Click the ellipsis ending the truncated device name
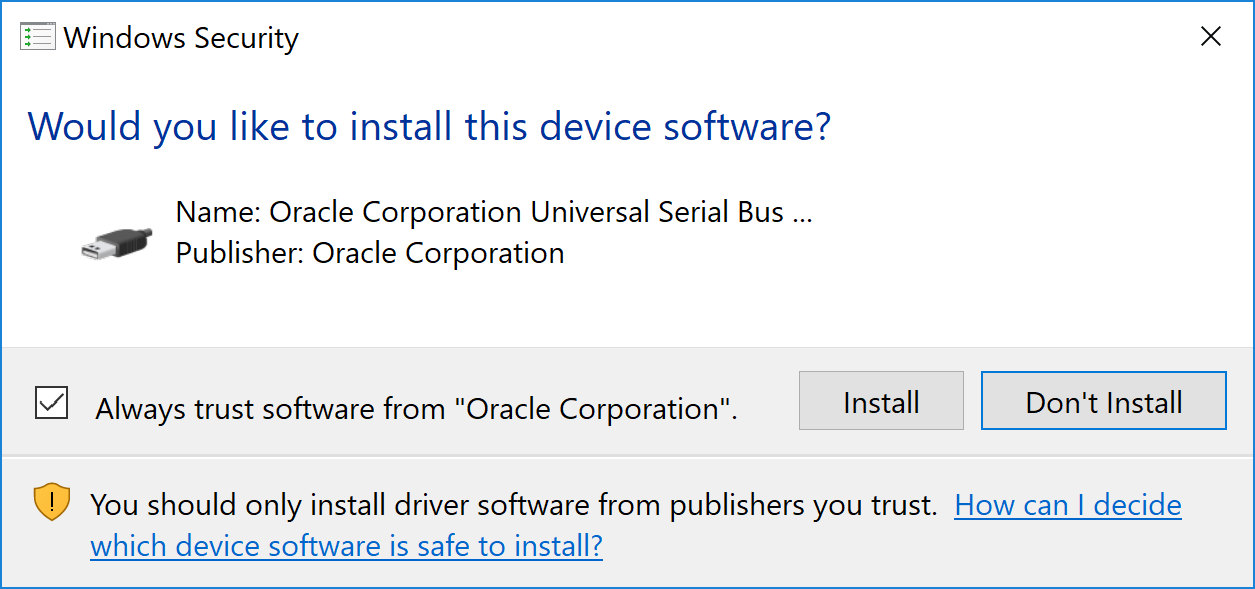 tap(802, 214)
